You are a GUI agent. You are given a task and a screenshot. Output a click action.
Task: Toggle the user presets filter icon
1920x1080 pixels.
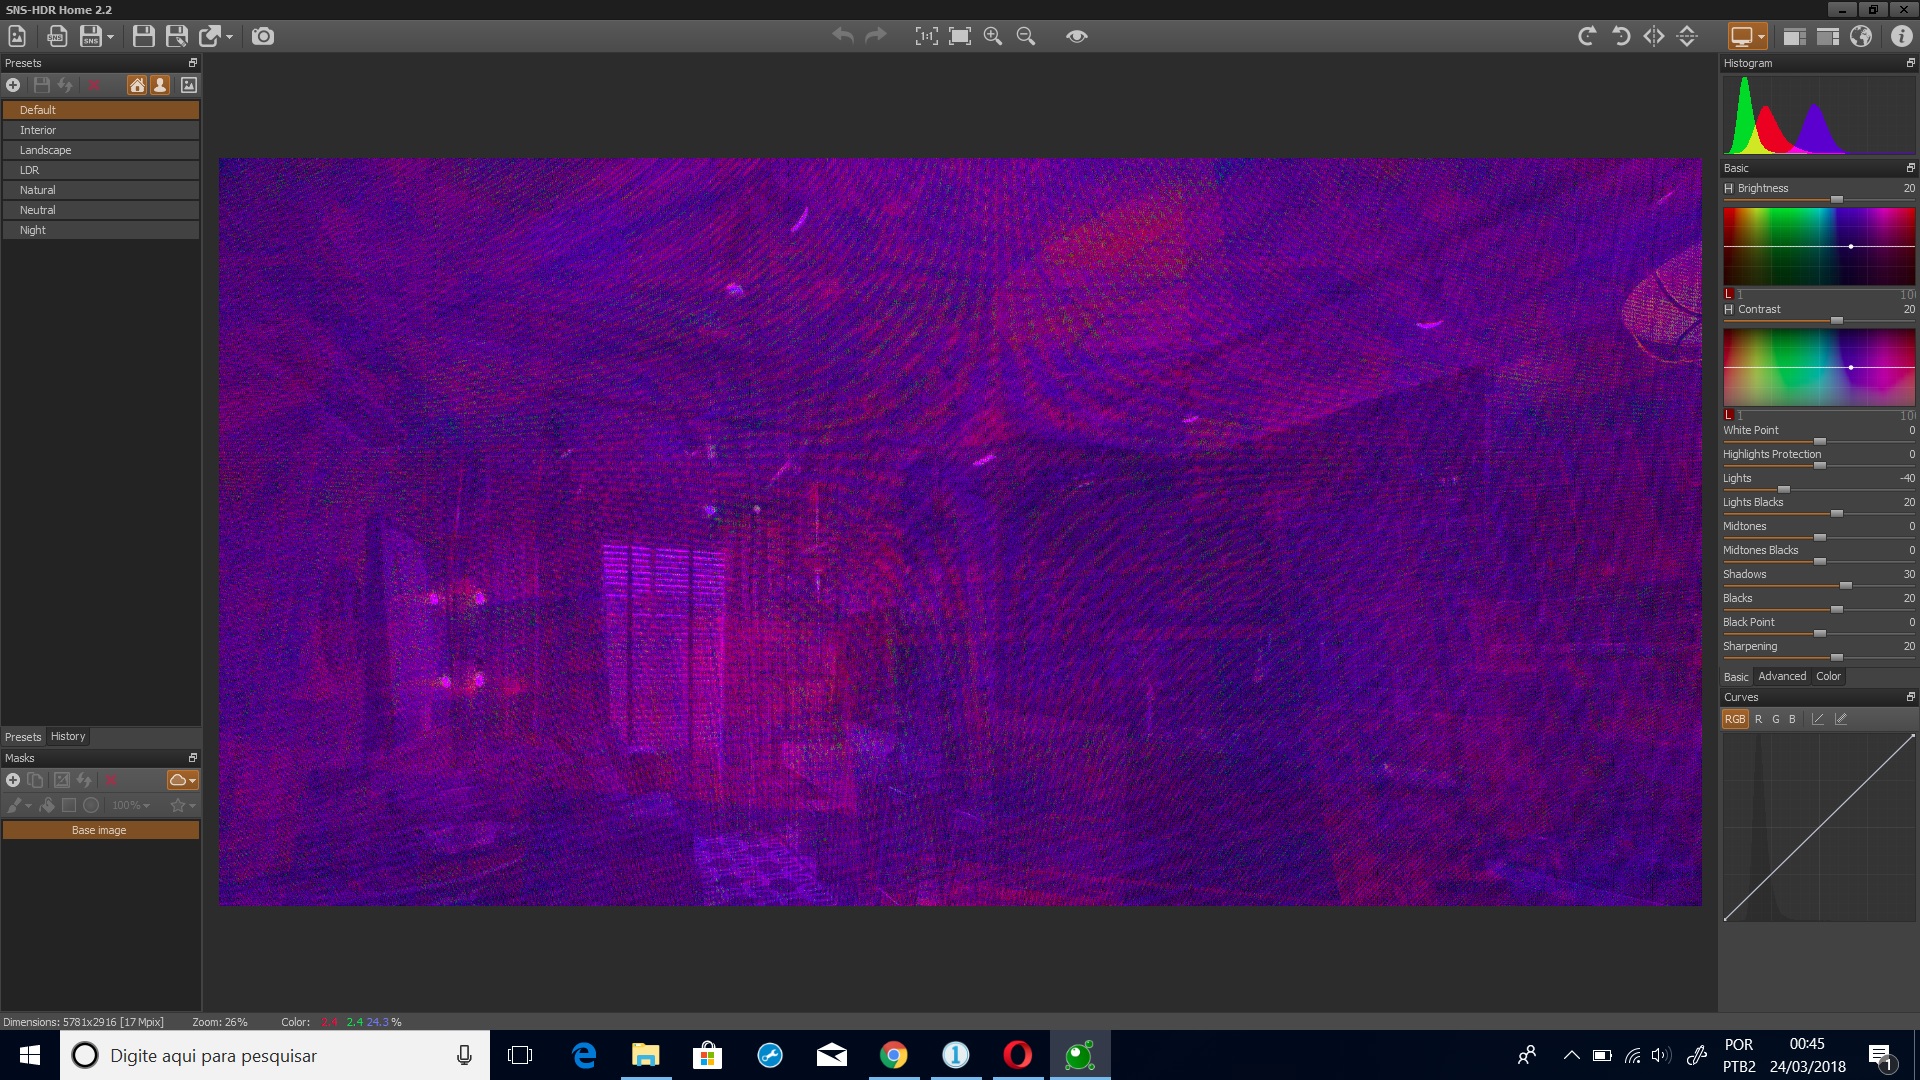point(161,85)
